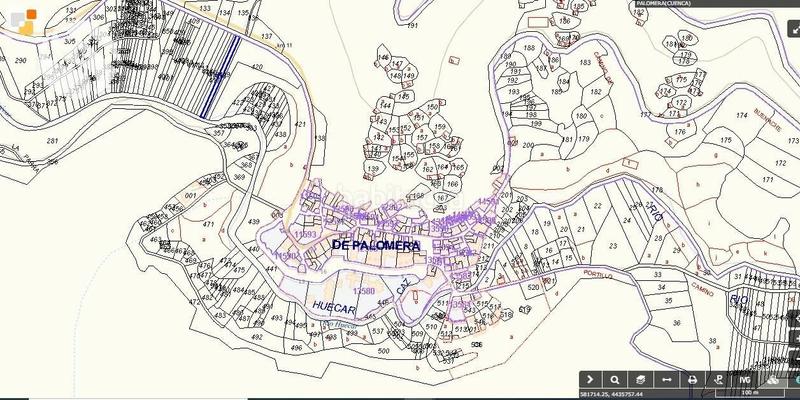Select parcel 191 on the map

[x=412, y=26]
